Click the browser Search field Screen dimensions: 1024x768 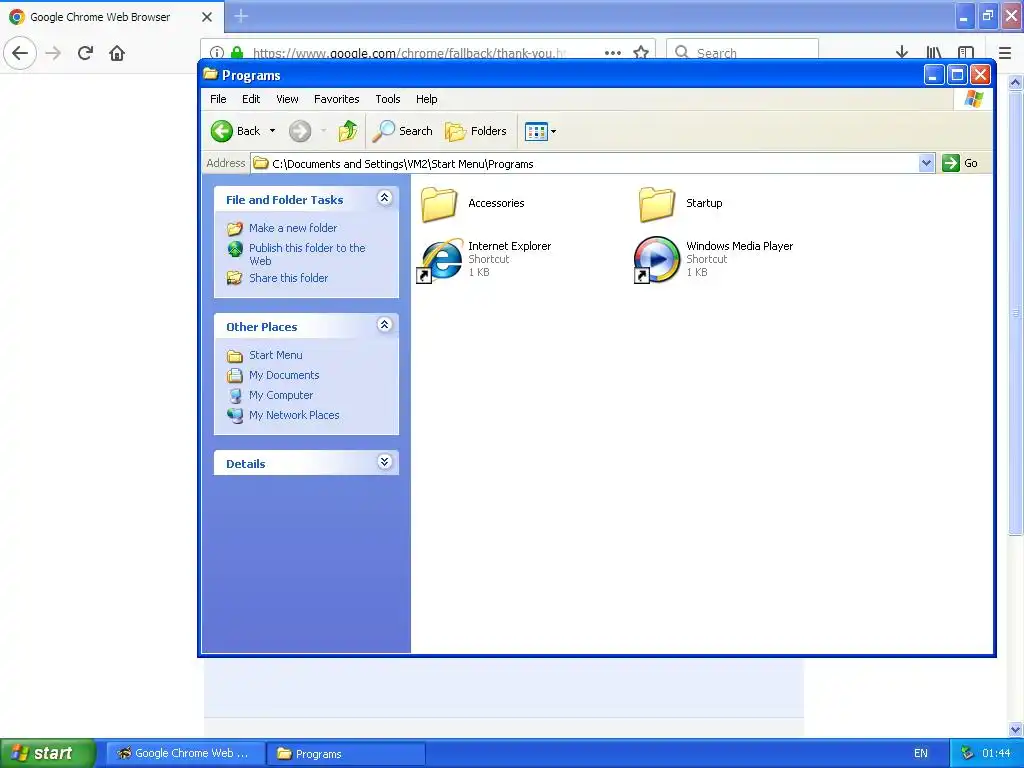(742, 52)
